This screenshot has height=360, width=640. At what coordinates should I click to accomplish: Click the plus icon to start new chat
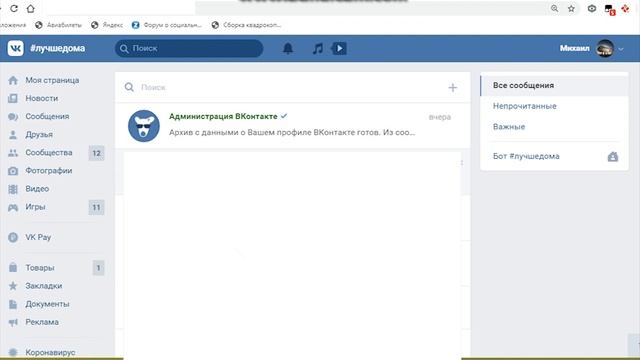[x=453, y=87]
